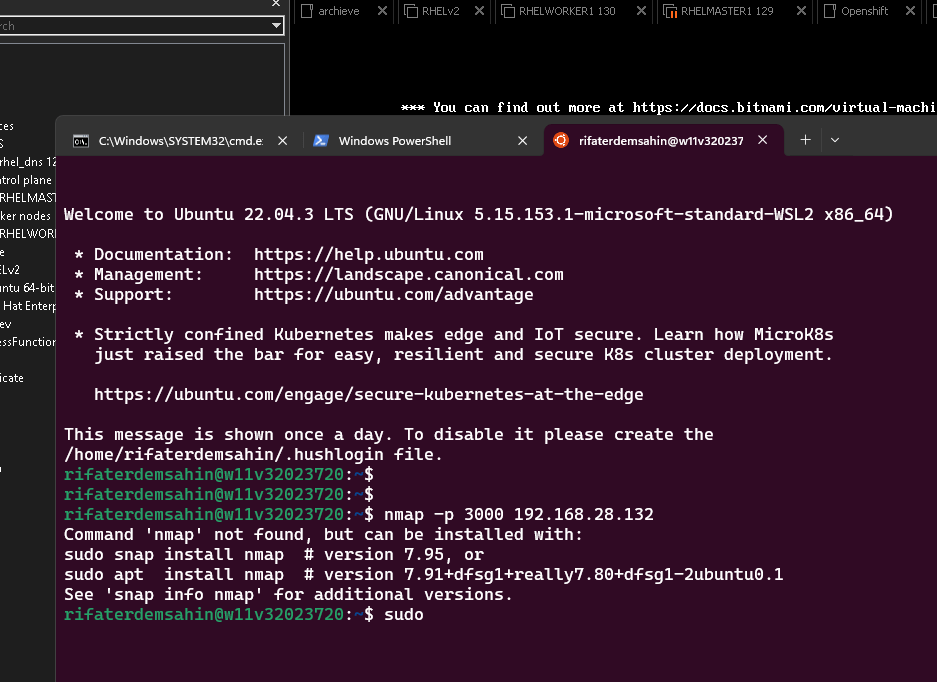Close the cmd.exe terminal tab
Image resolution: width=937 pixels, height=682 pixels.
(x=283, y=140)
